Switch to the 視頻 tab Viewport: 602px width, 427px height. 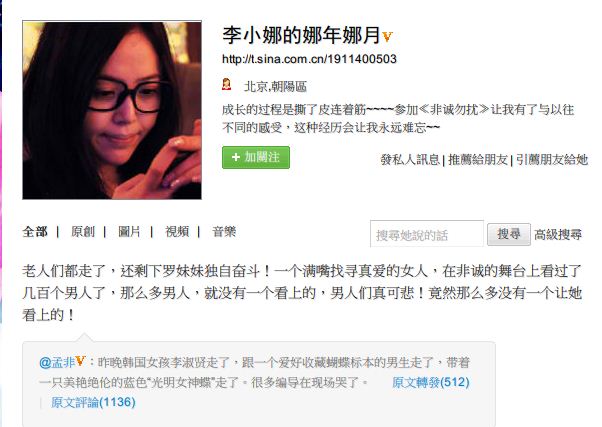click(177, 232)
